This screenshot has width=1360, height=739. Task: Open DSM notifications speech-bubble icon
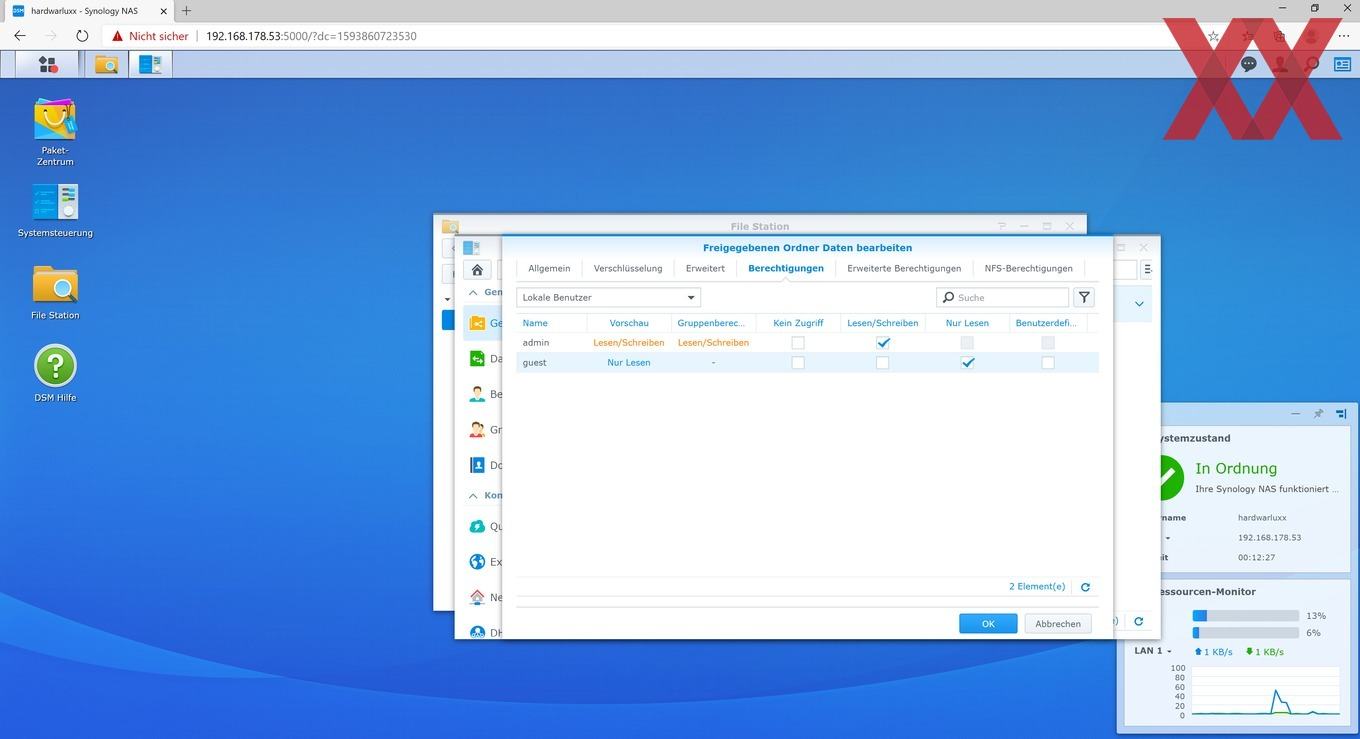click(x=1249, y=64)
